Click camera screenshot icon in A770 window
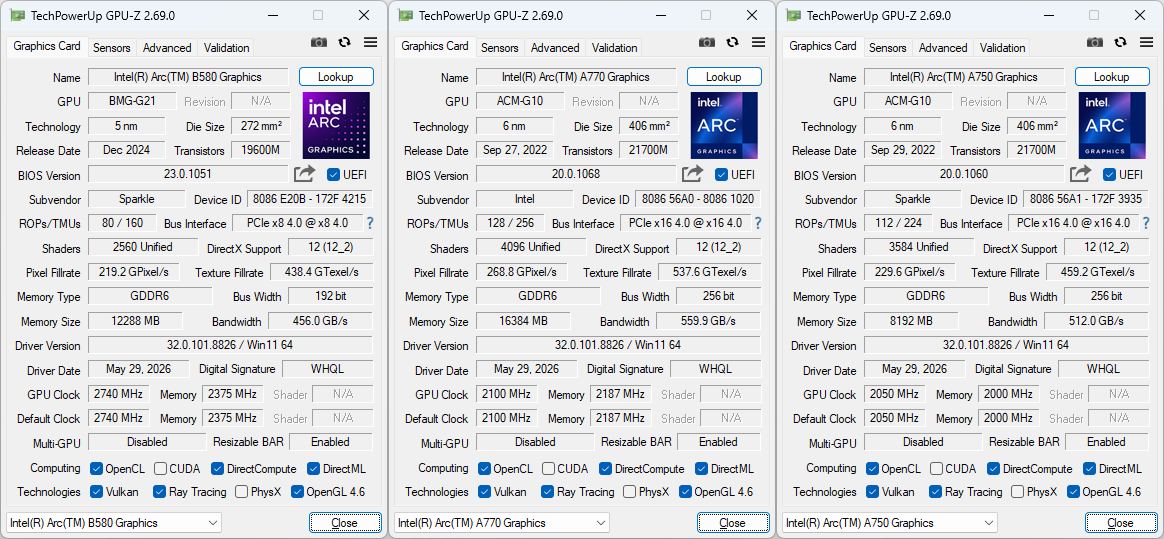Viewport: 1164px width, 539px height. tap(707, 42)
